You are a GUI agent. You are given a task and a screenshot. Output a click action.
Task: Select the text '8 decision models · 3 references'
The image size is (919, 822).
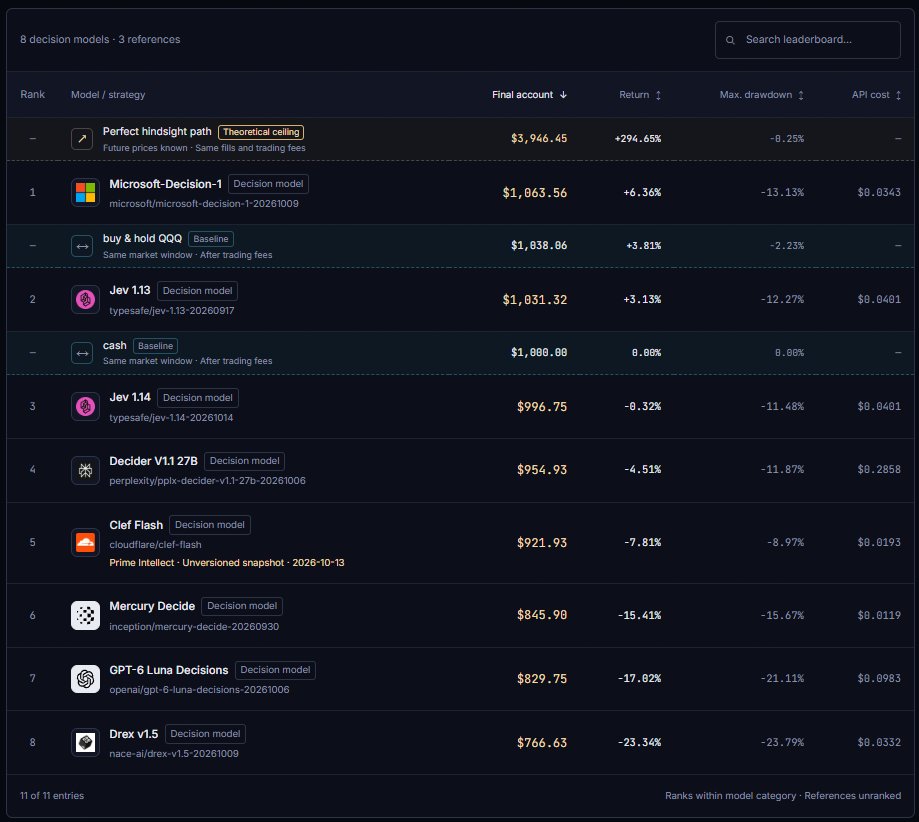(100, 39)
